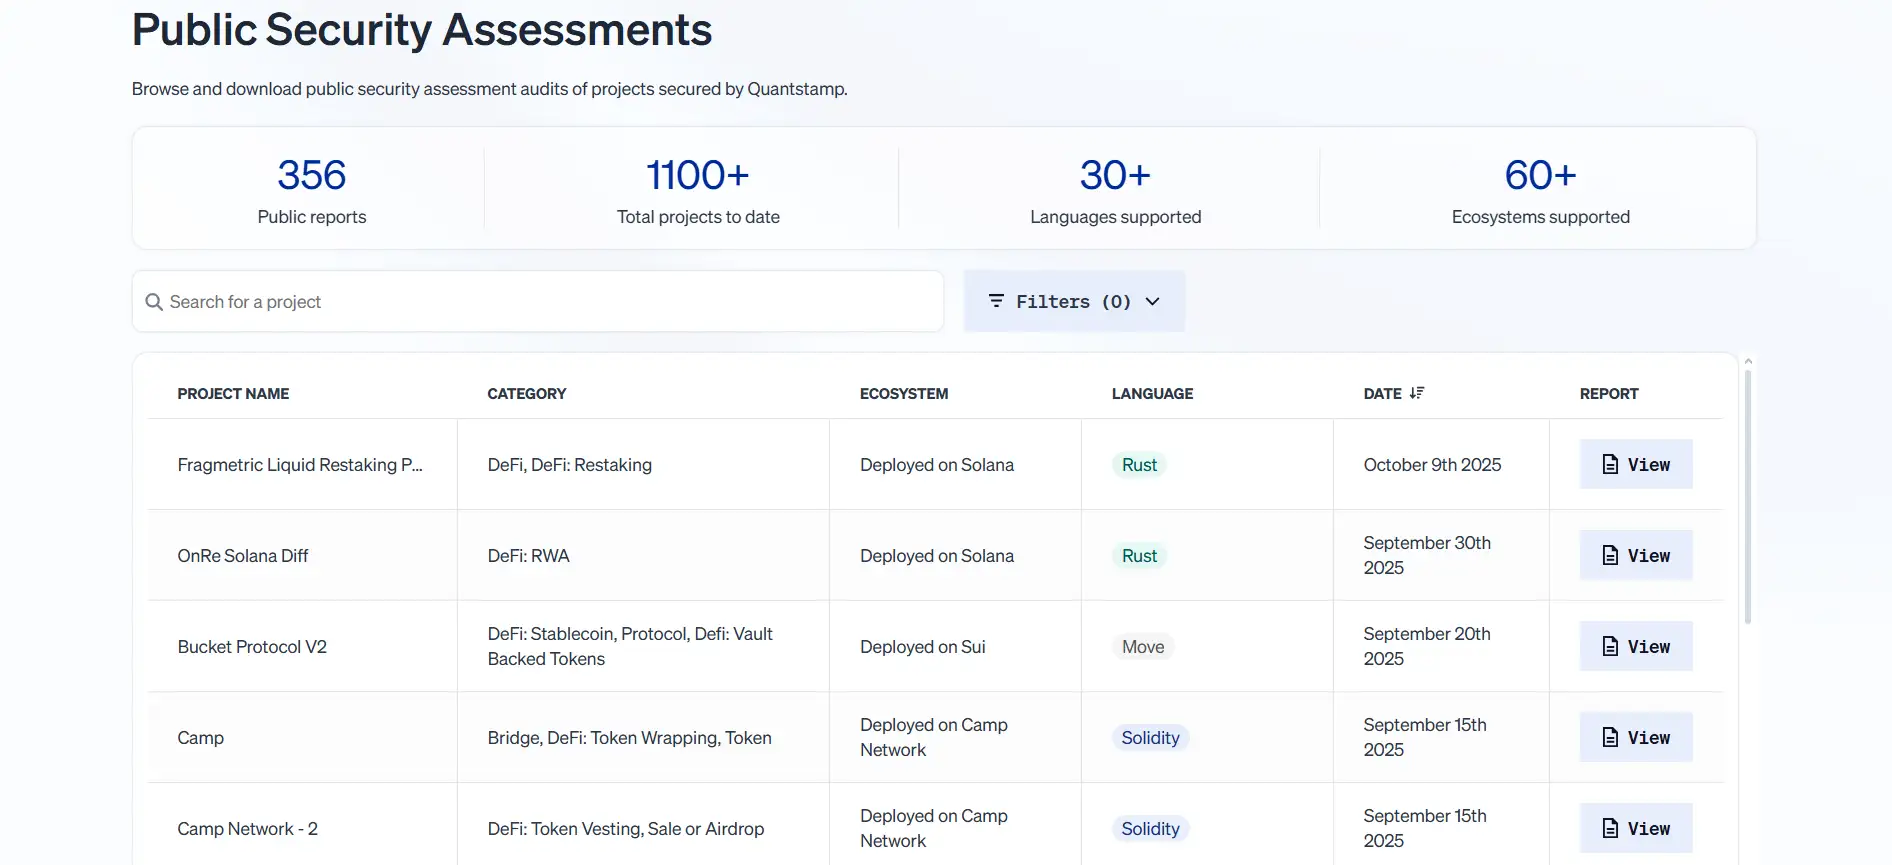Click document icon in OnRe Solana Diff row

click(1610, 555)
